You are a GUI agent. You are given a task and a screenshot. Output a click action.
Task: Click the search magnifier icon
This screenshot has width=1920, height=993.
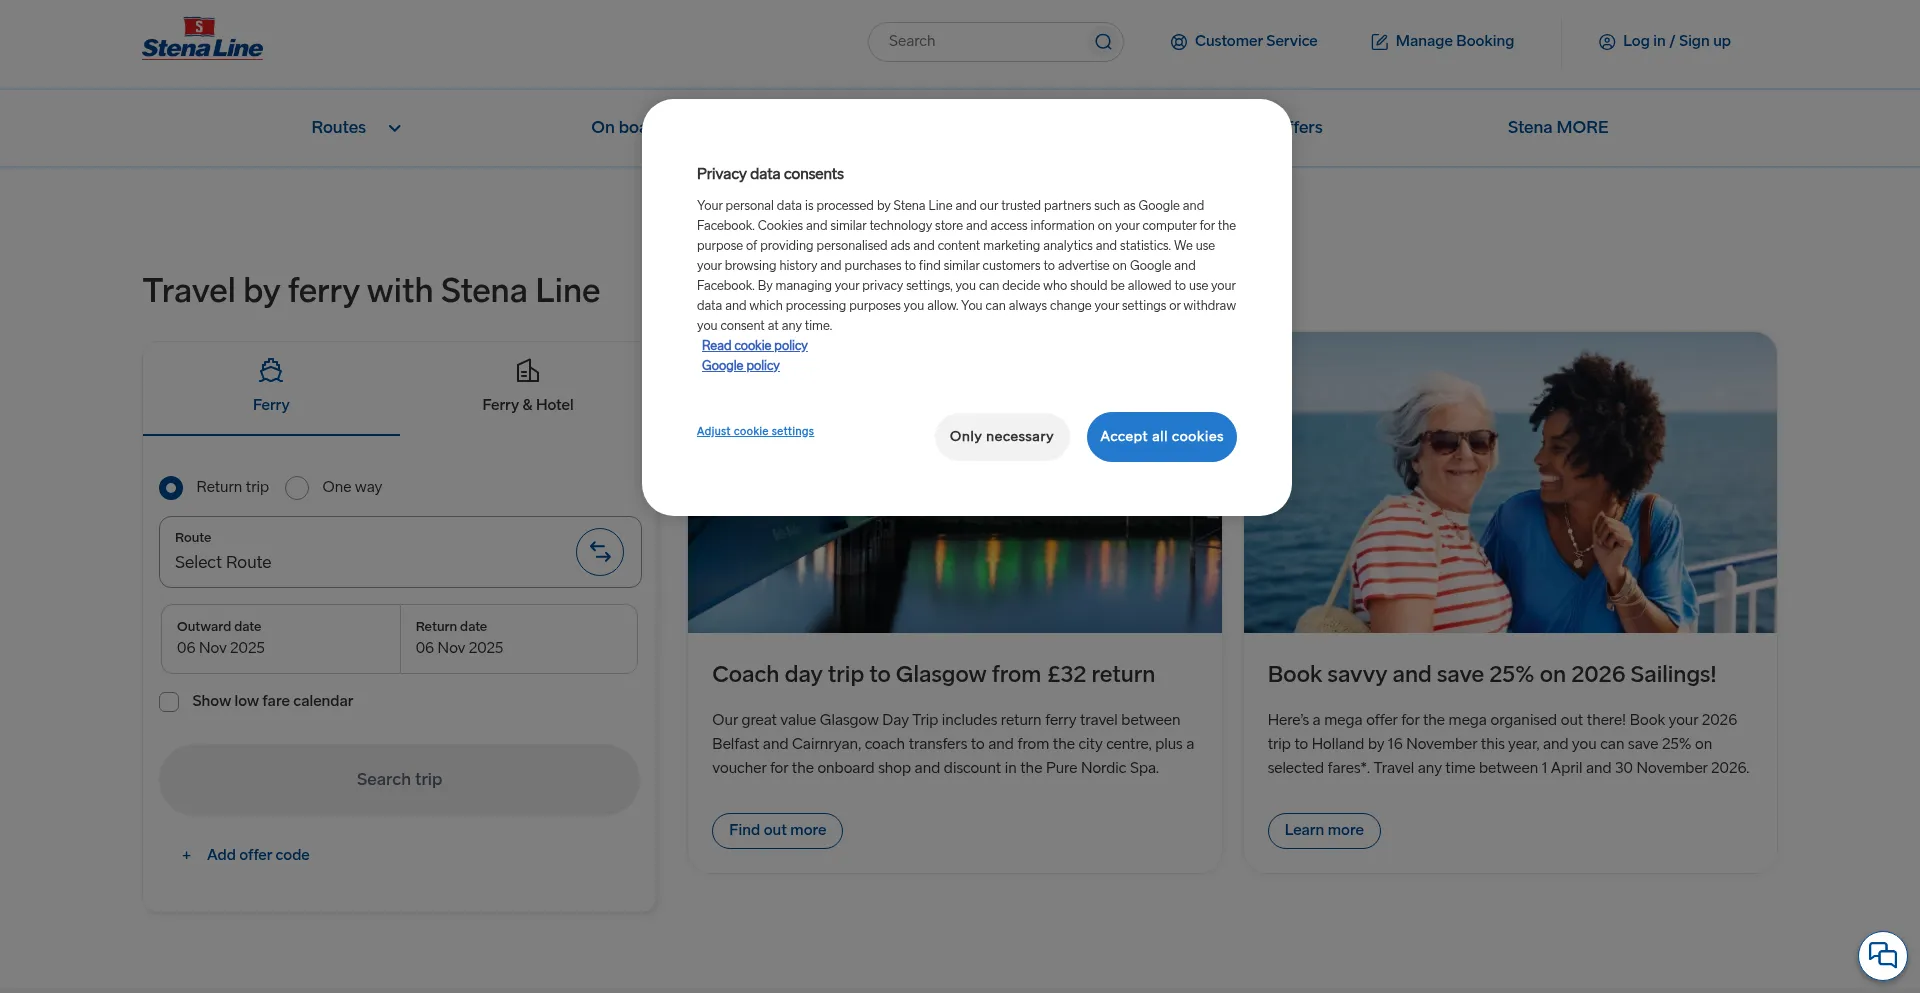coord(1103,42)
